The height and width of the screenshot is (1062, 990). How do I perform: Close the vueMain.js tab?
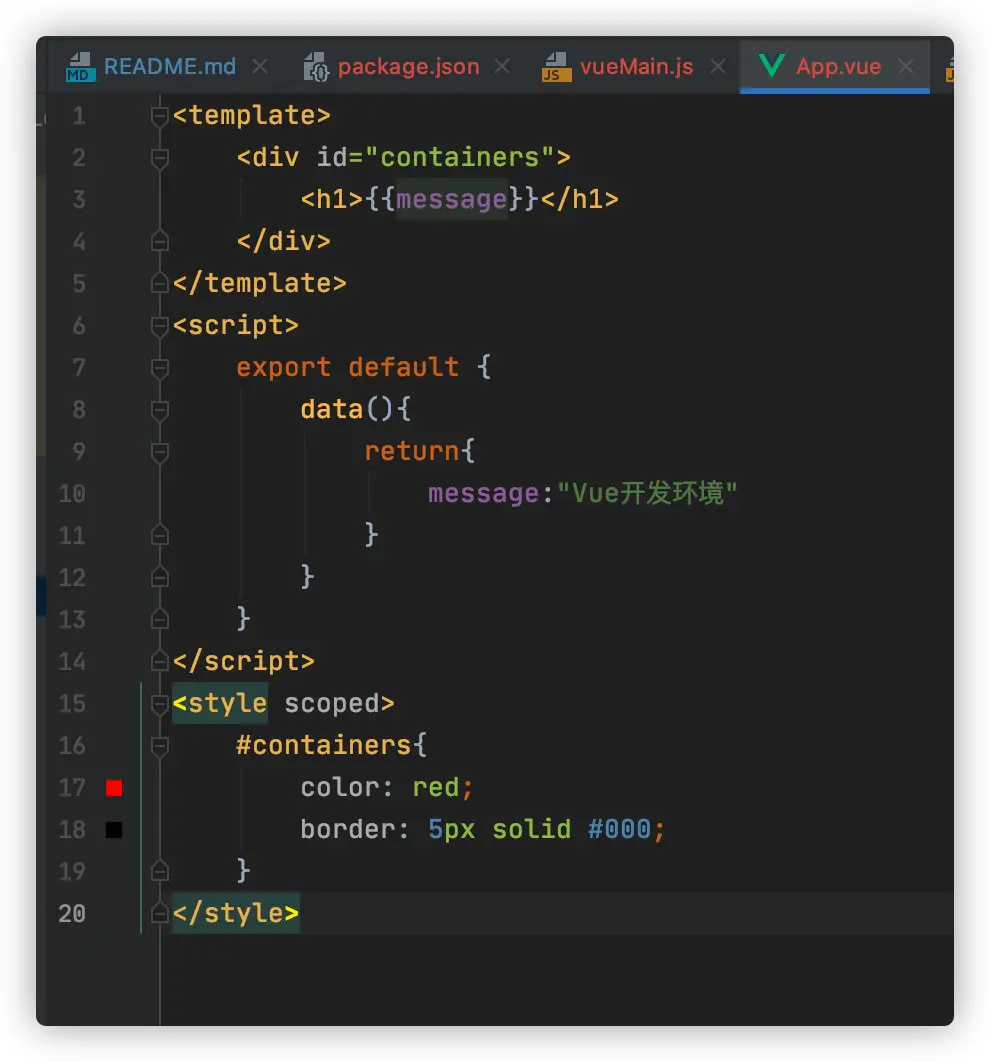coord(718,66)
